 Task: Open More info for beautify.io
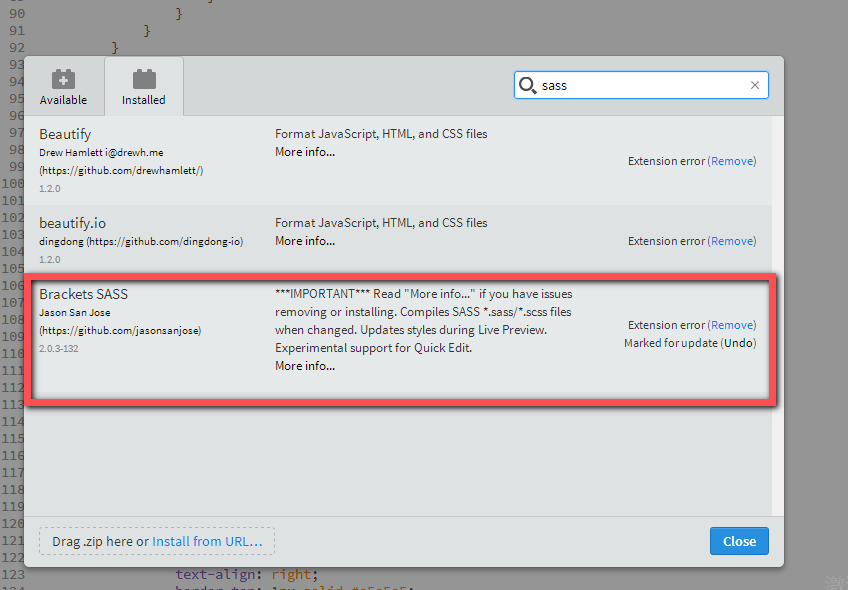[x=305, y=241]
